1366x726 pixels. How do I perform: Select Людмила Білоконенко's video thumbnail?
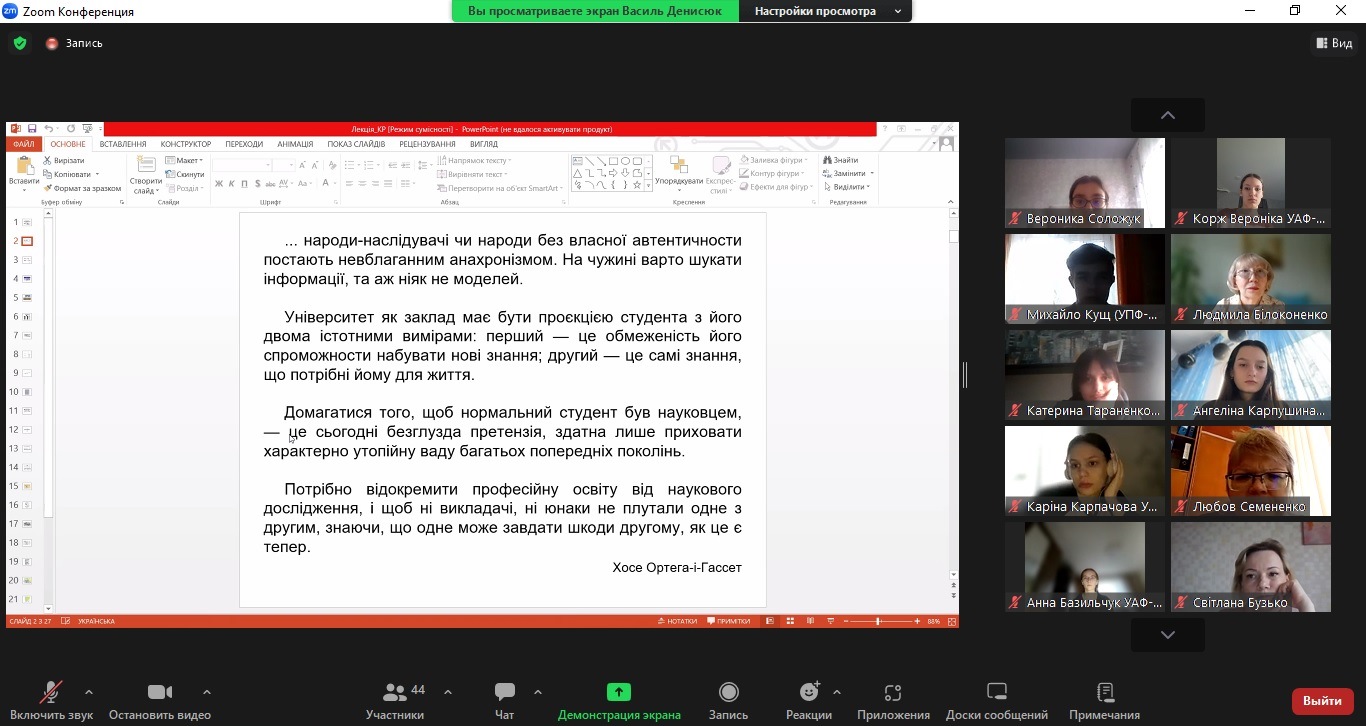point(1250,278)
